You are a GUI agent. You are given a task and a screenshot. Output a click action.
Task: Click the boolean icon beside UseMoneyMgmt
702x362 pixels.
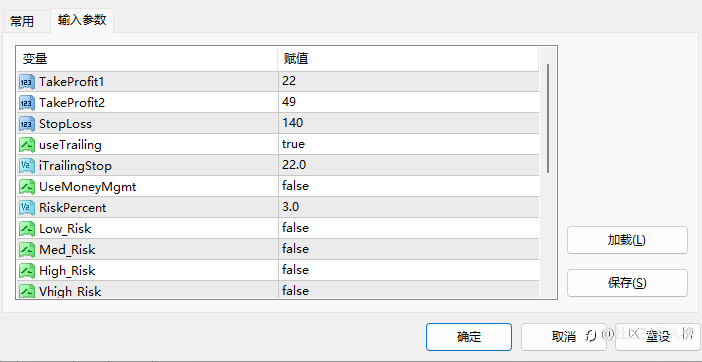pos(27,187)
